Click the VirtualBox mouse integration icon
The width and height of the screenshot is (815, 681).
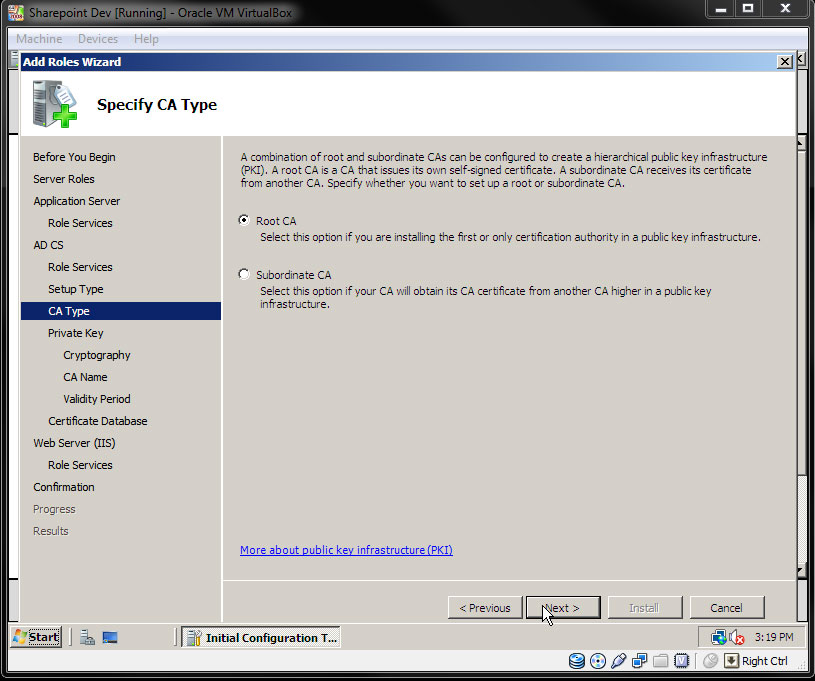coord(710,661)
